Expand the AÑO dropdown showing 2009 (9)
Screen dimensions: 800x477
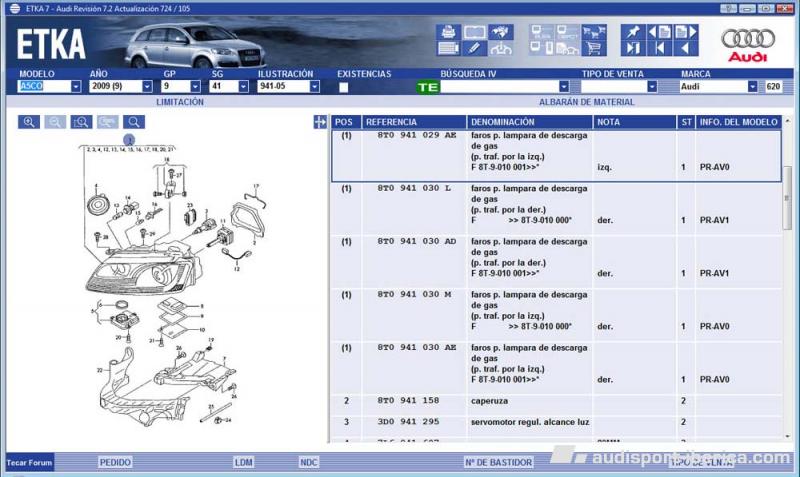(x=147, y=87)
